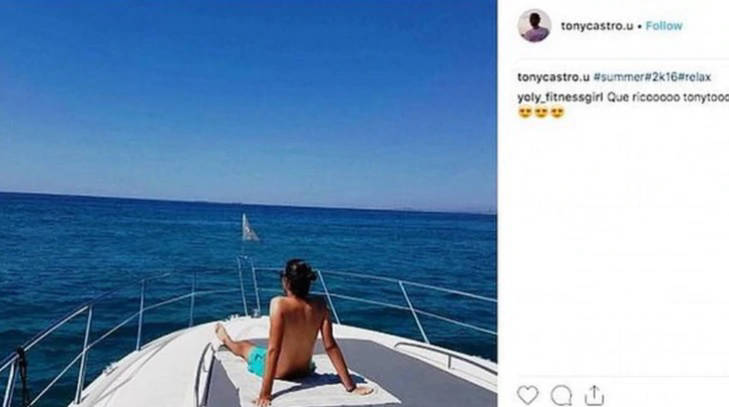Click the boat photo post image

[248, 203]
